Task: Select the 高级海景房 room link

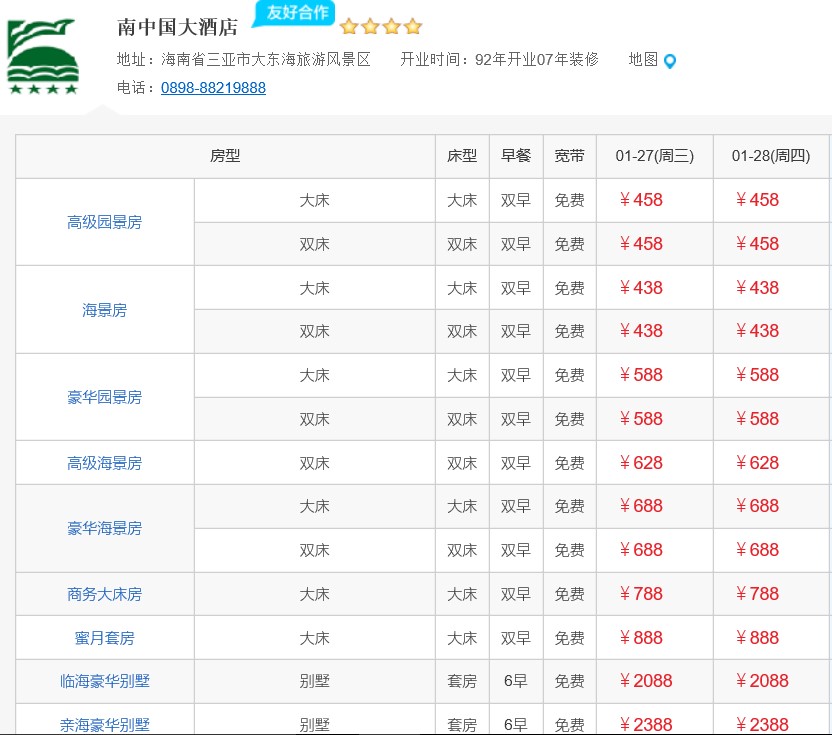Action: (104, 463)
